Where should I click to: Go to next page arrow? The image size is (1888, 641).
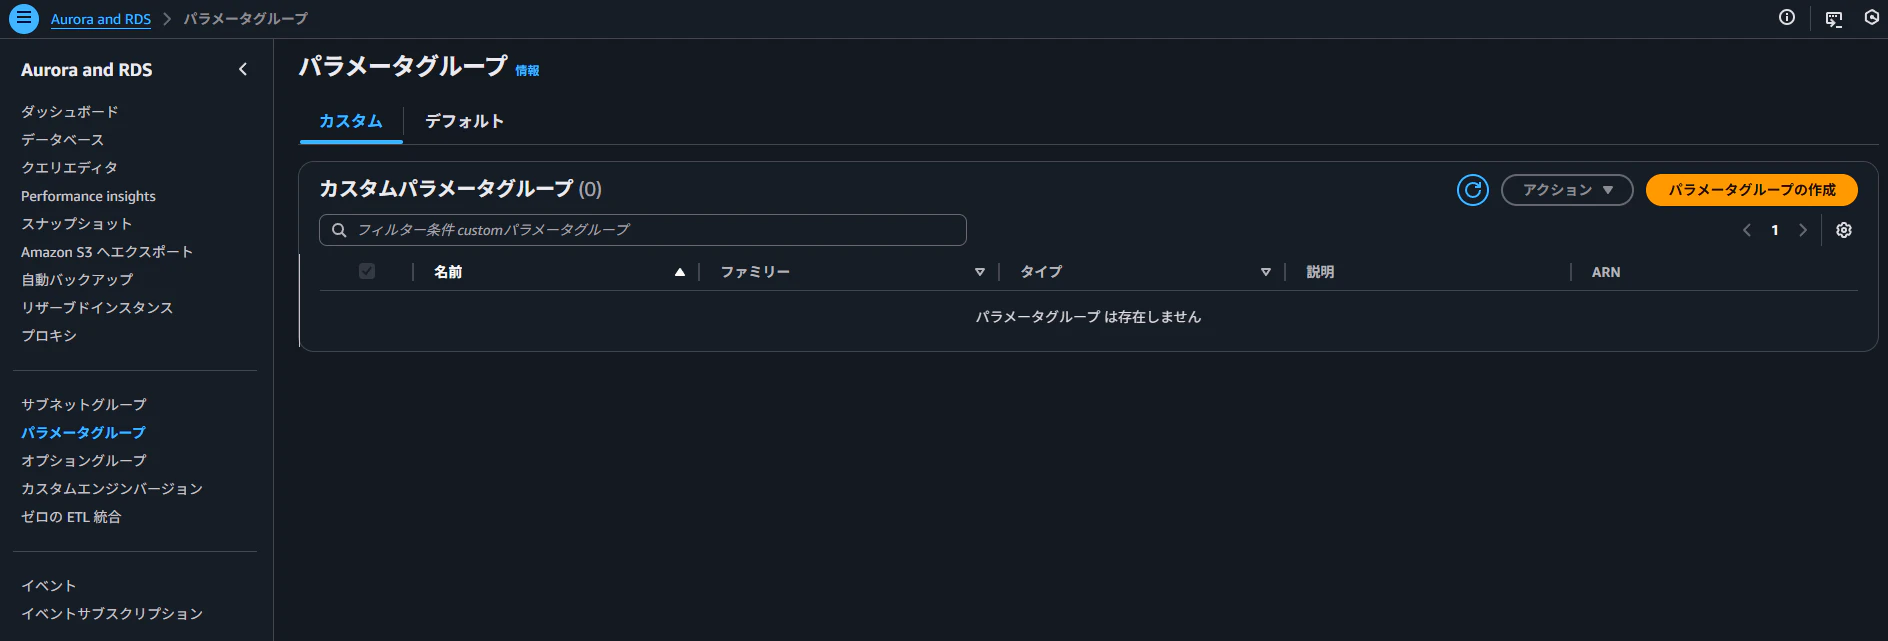(1803, 230)
